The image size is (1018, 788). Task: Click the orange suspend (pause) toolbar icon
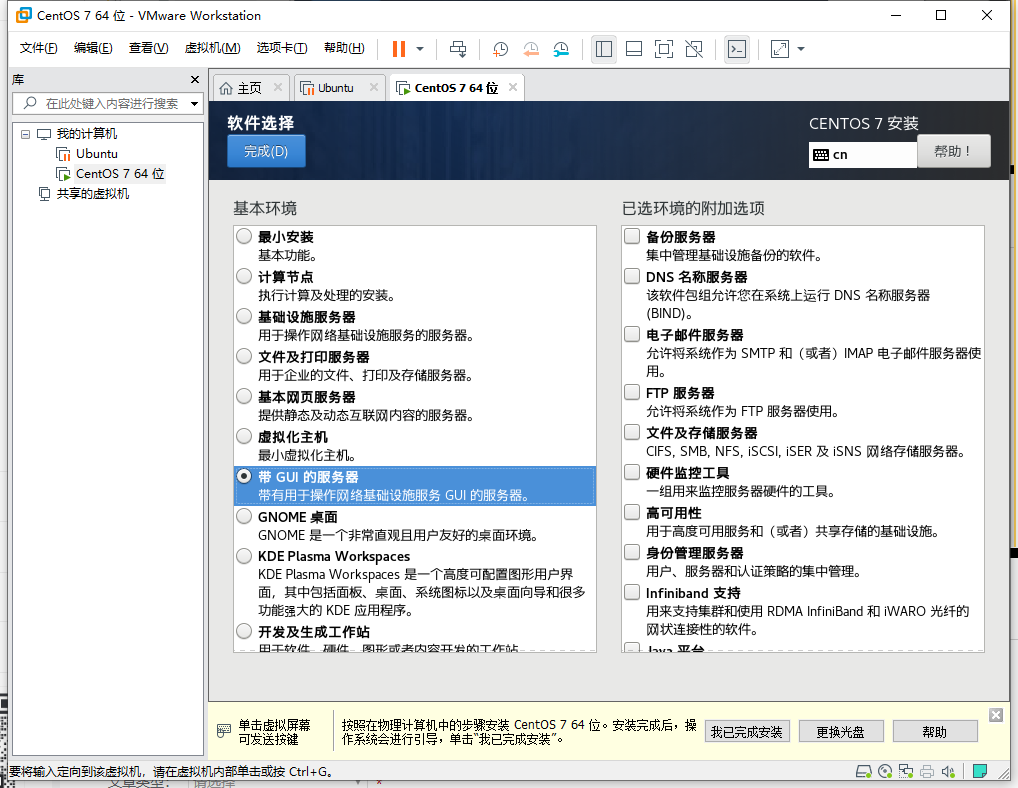[x=399, y=49]
